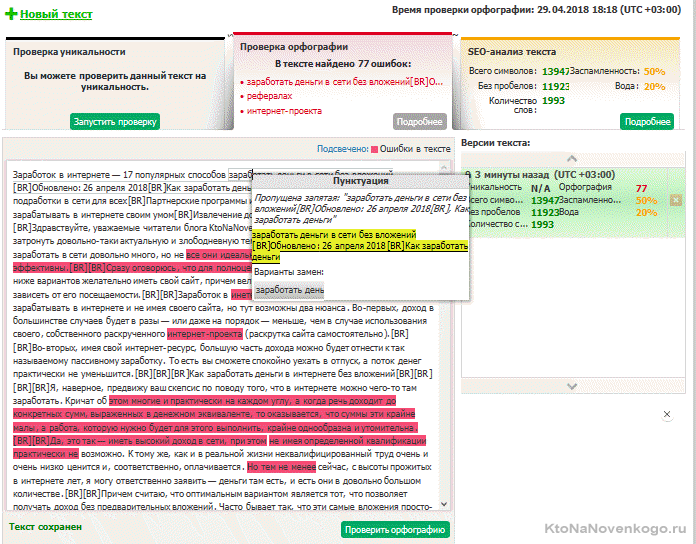Open Подробнее in SEO-анализ panel
Viewport: 696px width, 544px height.
[647, 122]
